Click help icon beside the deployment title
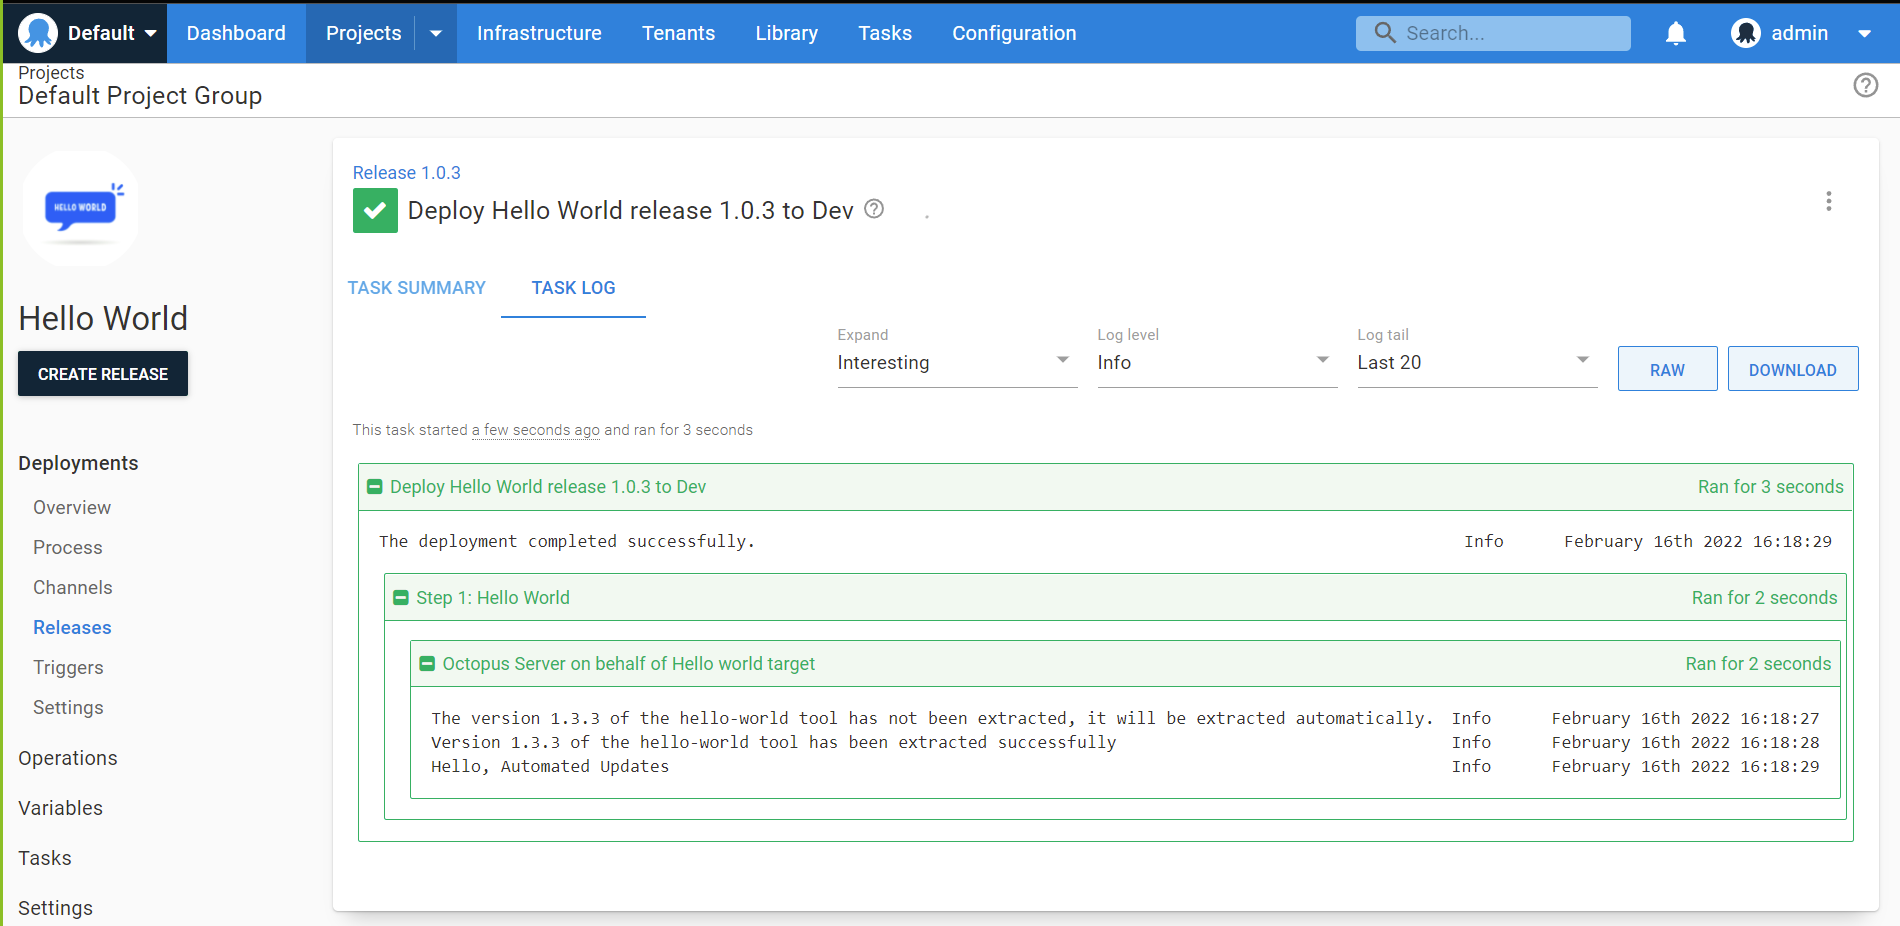This screenshot has width=1900, height=926. click(x=873, y=209)
